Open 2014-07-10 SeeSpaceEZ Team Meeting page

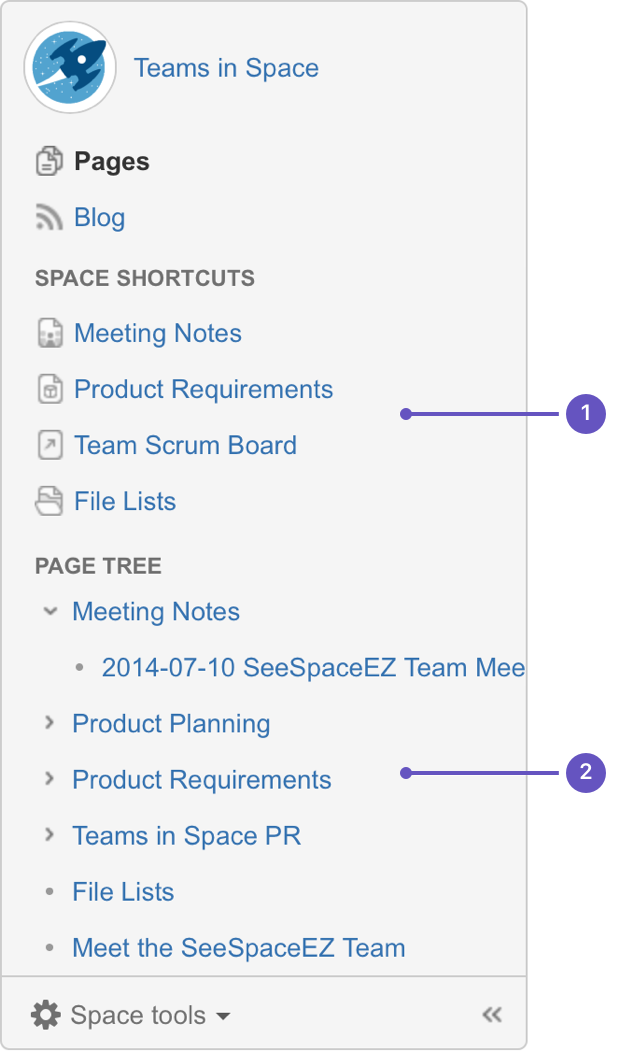[x=313, y=667]
